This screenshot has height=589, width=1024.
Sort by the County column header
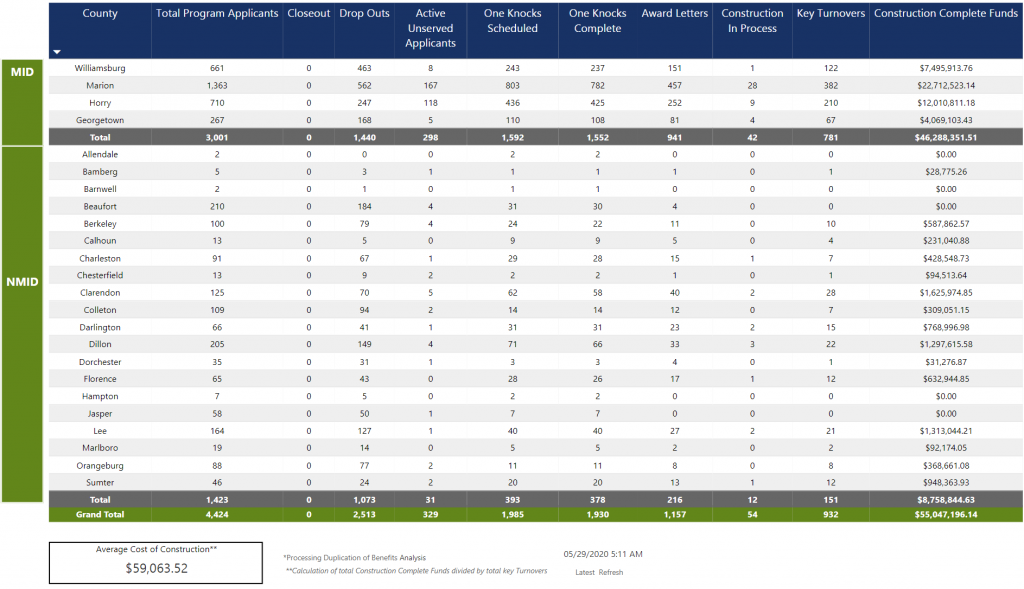100,13
